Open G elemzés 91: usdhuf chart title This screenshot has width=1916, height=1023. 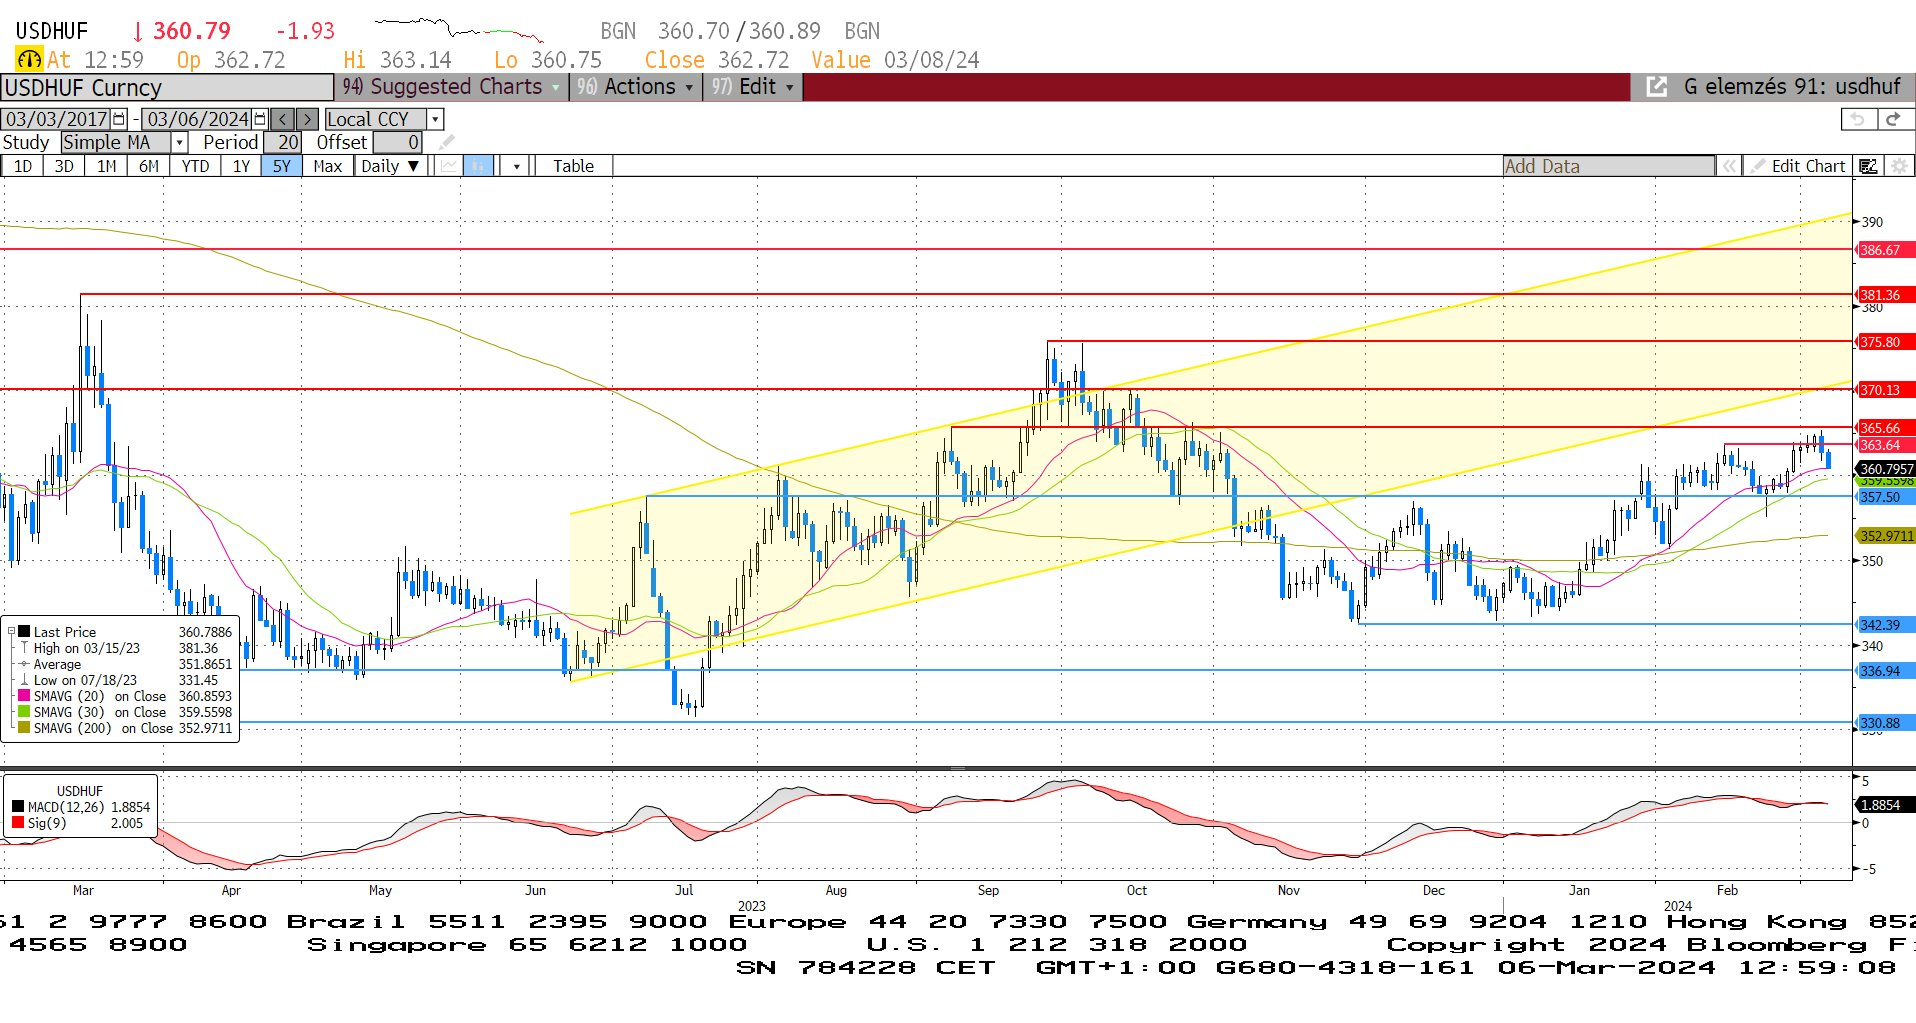click(1791, 87)
